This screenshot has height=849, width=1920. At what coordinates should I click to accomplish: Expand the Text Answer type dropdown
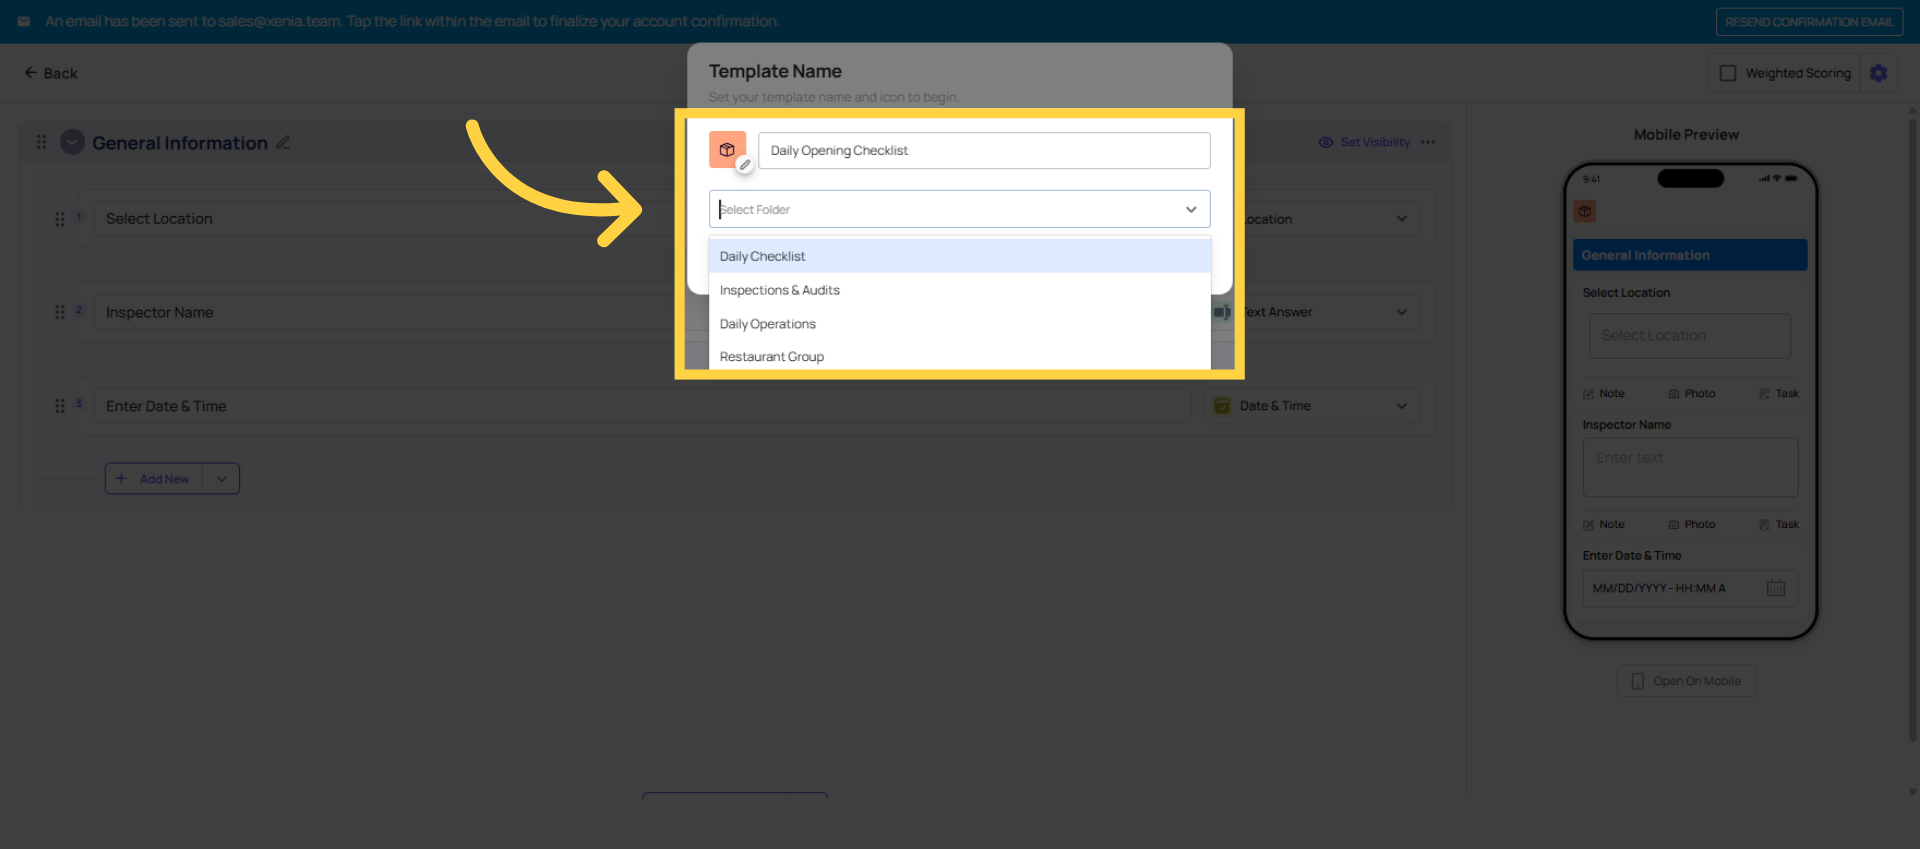click(1402, 312)
